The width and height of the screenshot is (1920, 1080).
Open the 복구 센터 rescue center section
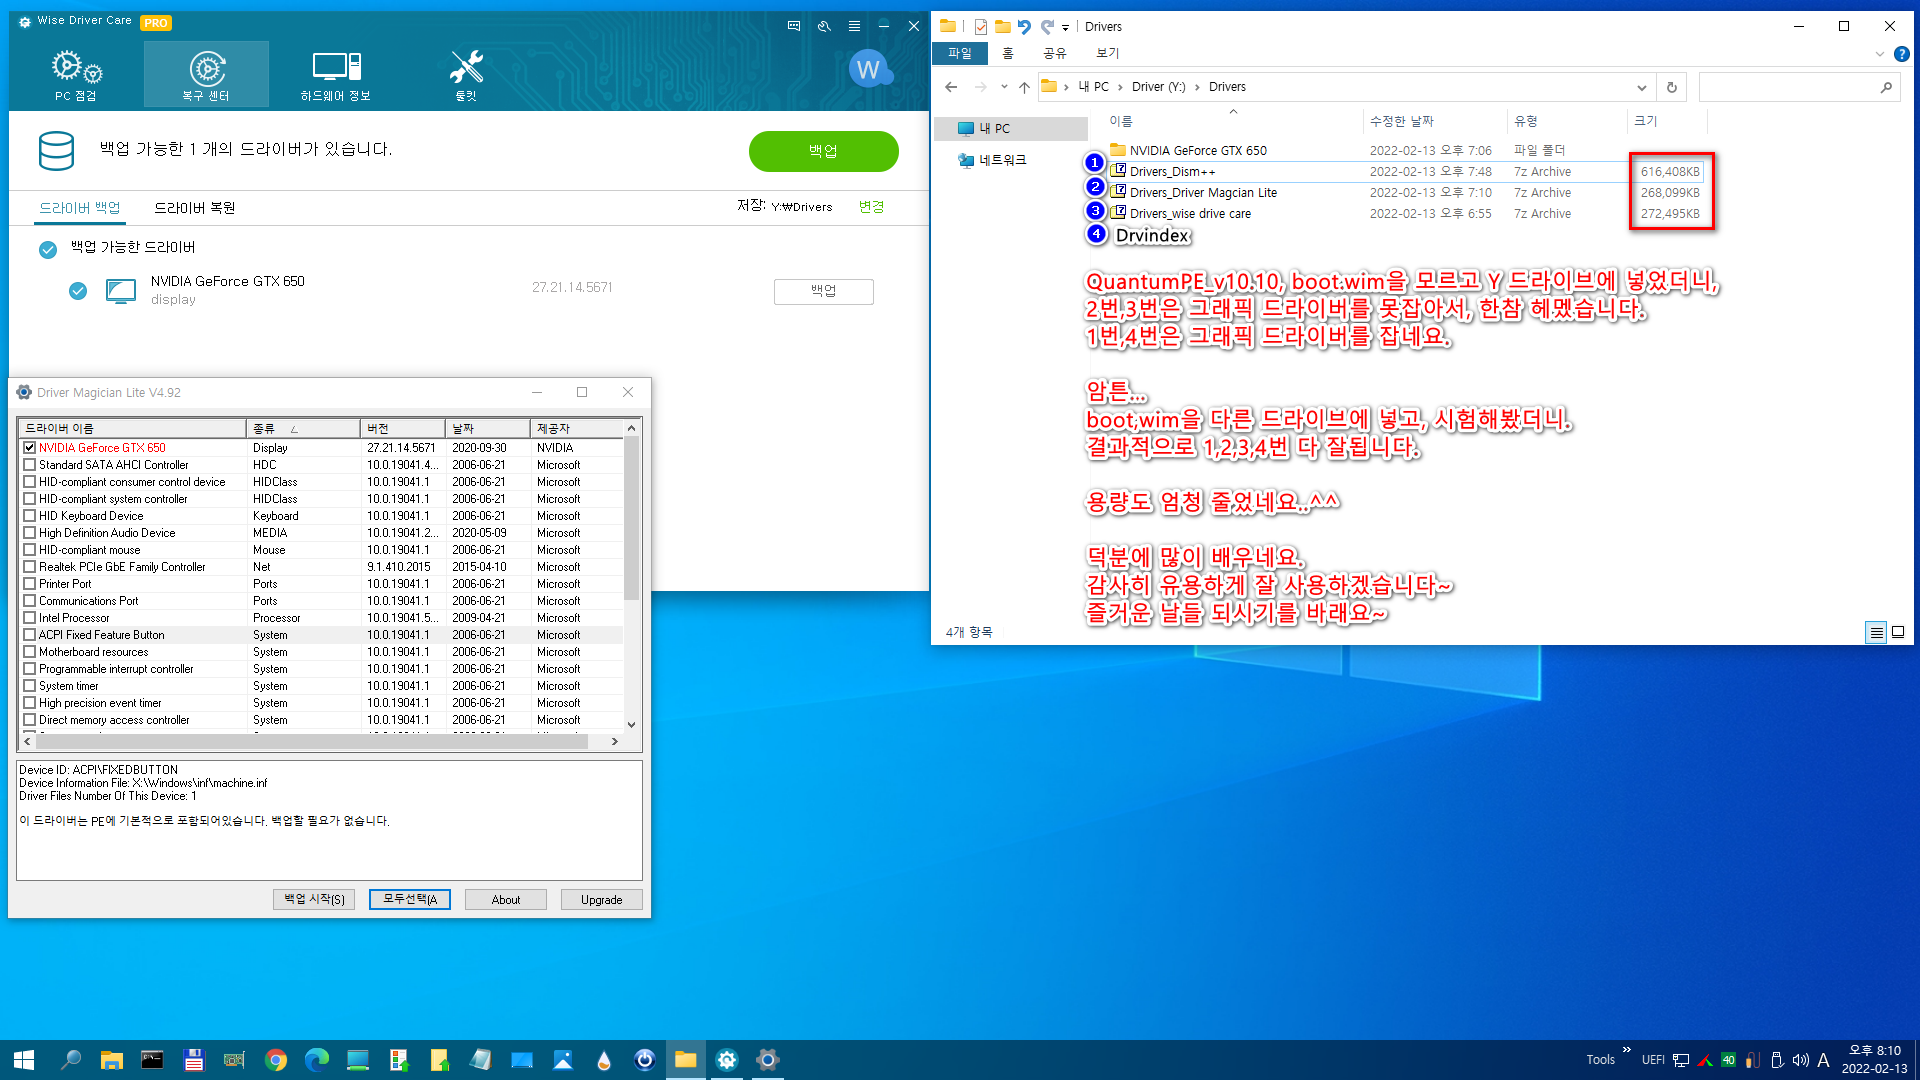pyautogui.click(x=206, y=75)
